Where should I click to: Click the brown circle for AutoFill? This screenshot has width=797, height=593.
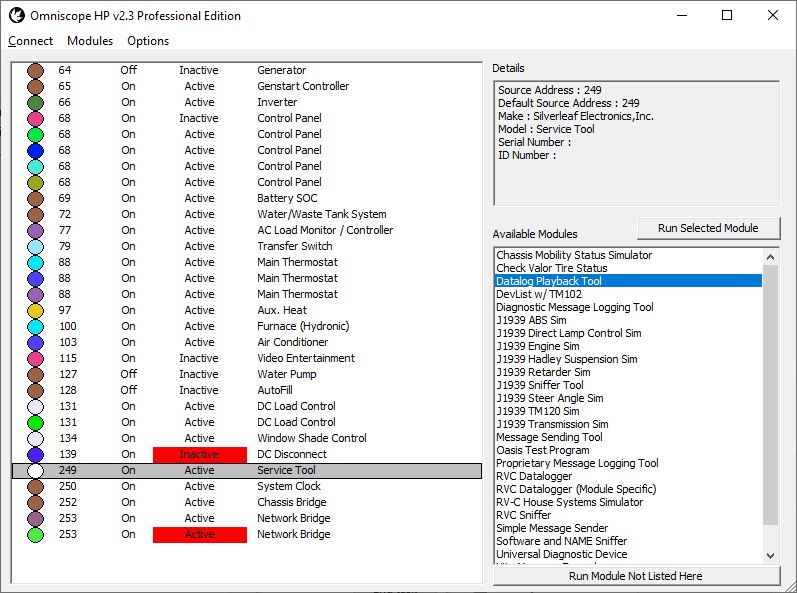click(x=36, y=391)
